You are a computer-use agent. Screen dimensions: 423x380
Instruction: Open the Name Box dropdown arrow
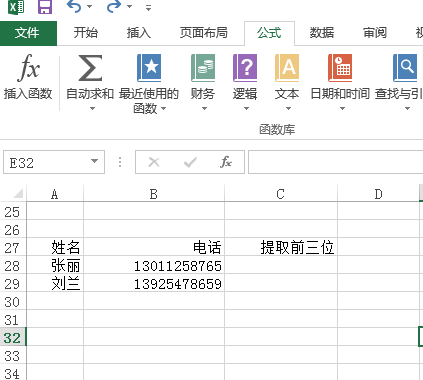(x=95, y=161)
